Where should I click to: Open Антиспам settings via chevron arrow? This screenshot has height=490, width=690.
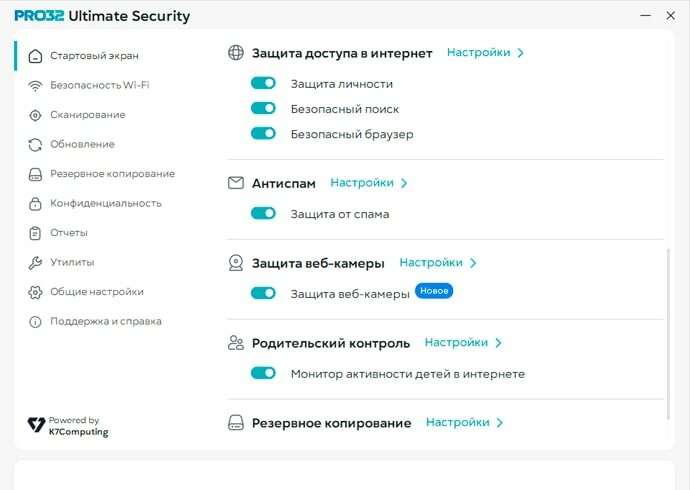[404, 183]
